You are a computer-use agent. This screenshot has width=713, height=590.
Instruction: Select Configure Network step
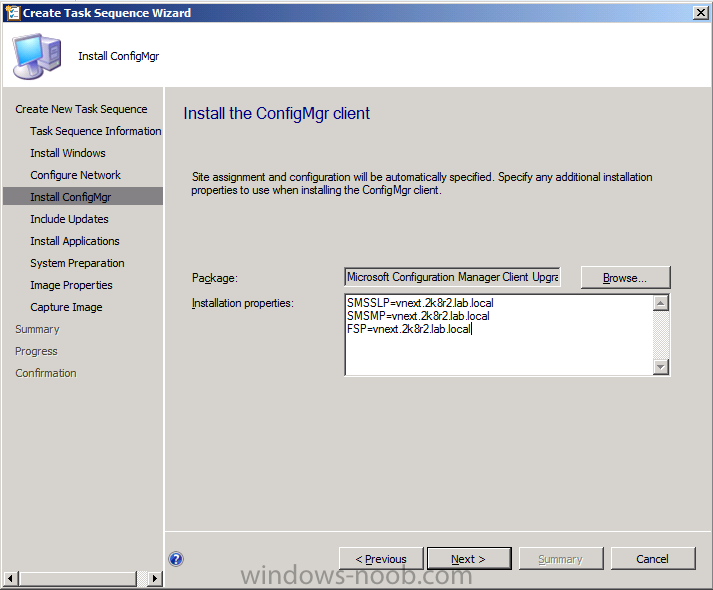click(75, 175)
